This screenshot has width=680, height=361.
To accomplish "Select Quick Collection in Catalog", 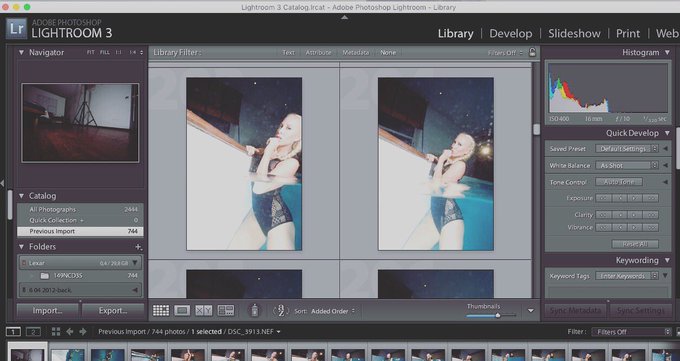I will coord(80,220).
